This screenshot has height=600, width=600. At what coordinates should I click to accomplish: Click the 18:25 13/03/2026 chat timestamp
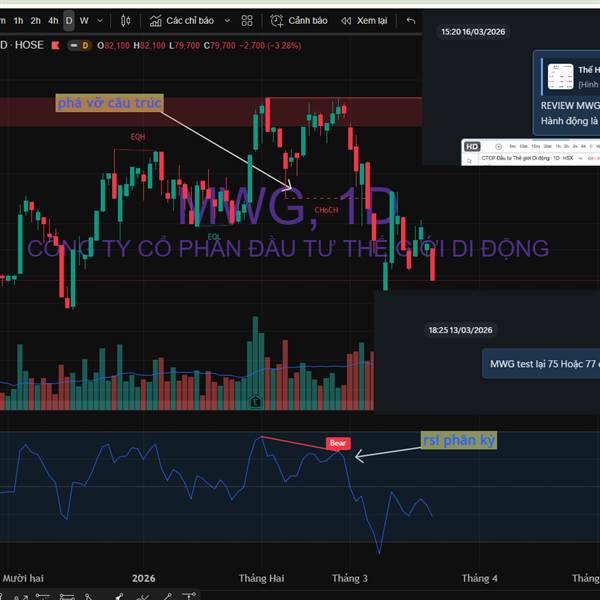[460, 330]
